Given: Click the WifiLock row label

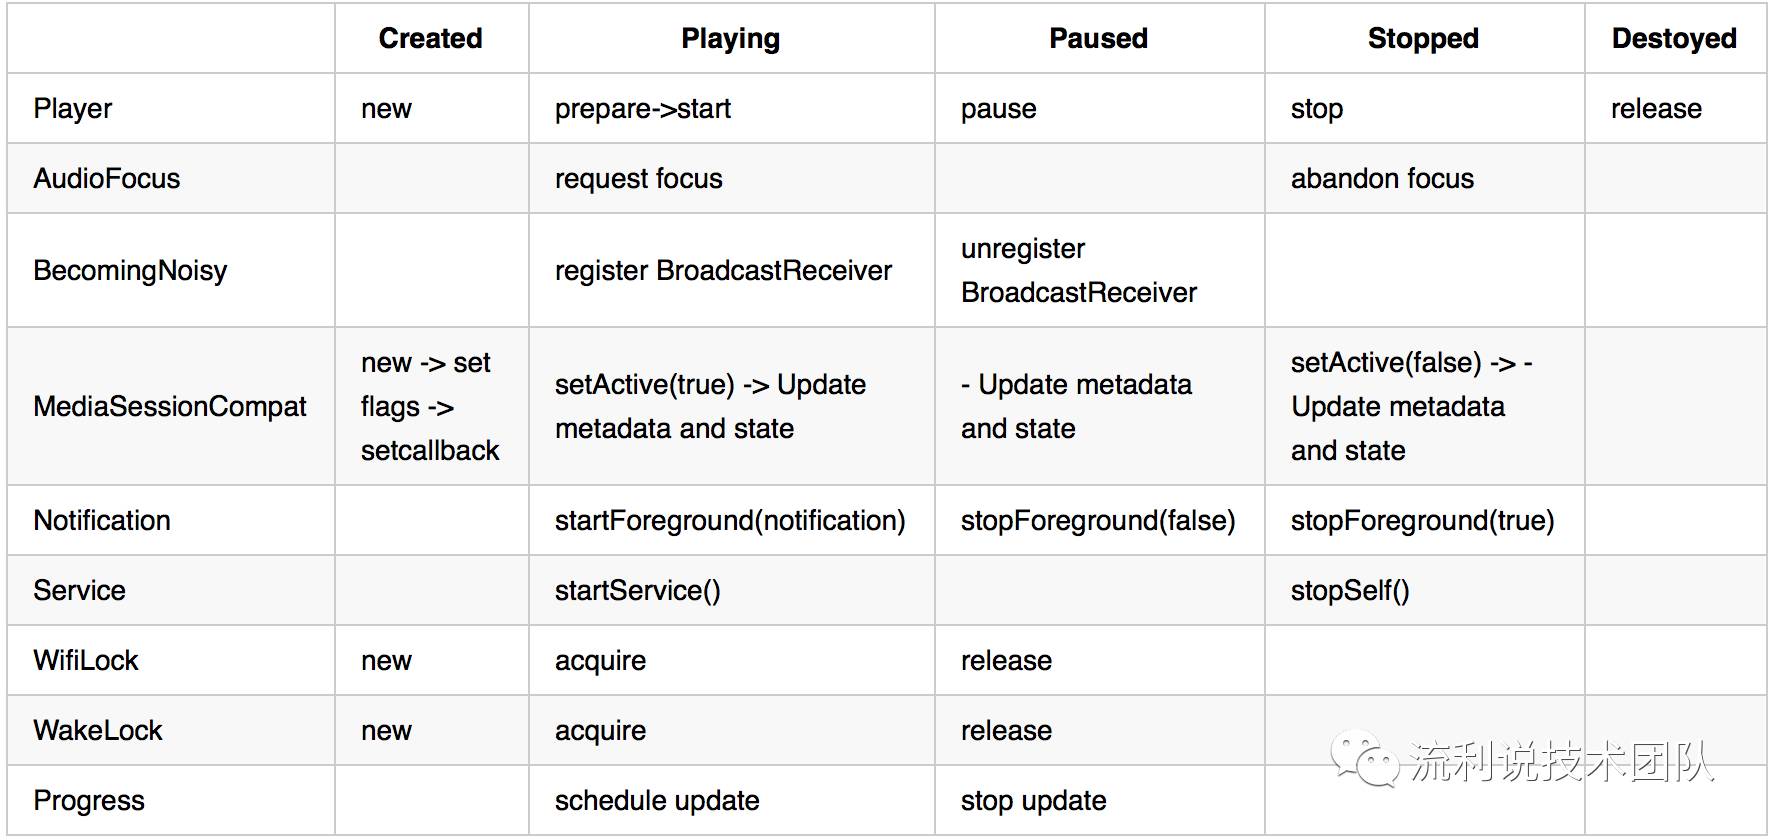Looking at the screenshot, I should pyautogui.click(x=86, y=660).
